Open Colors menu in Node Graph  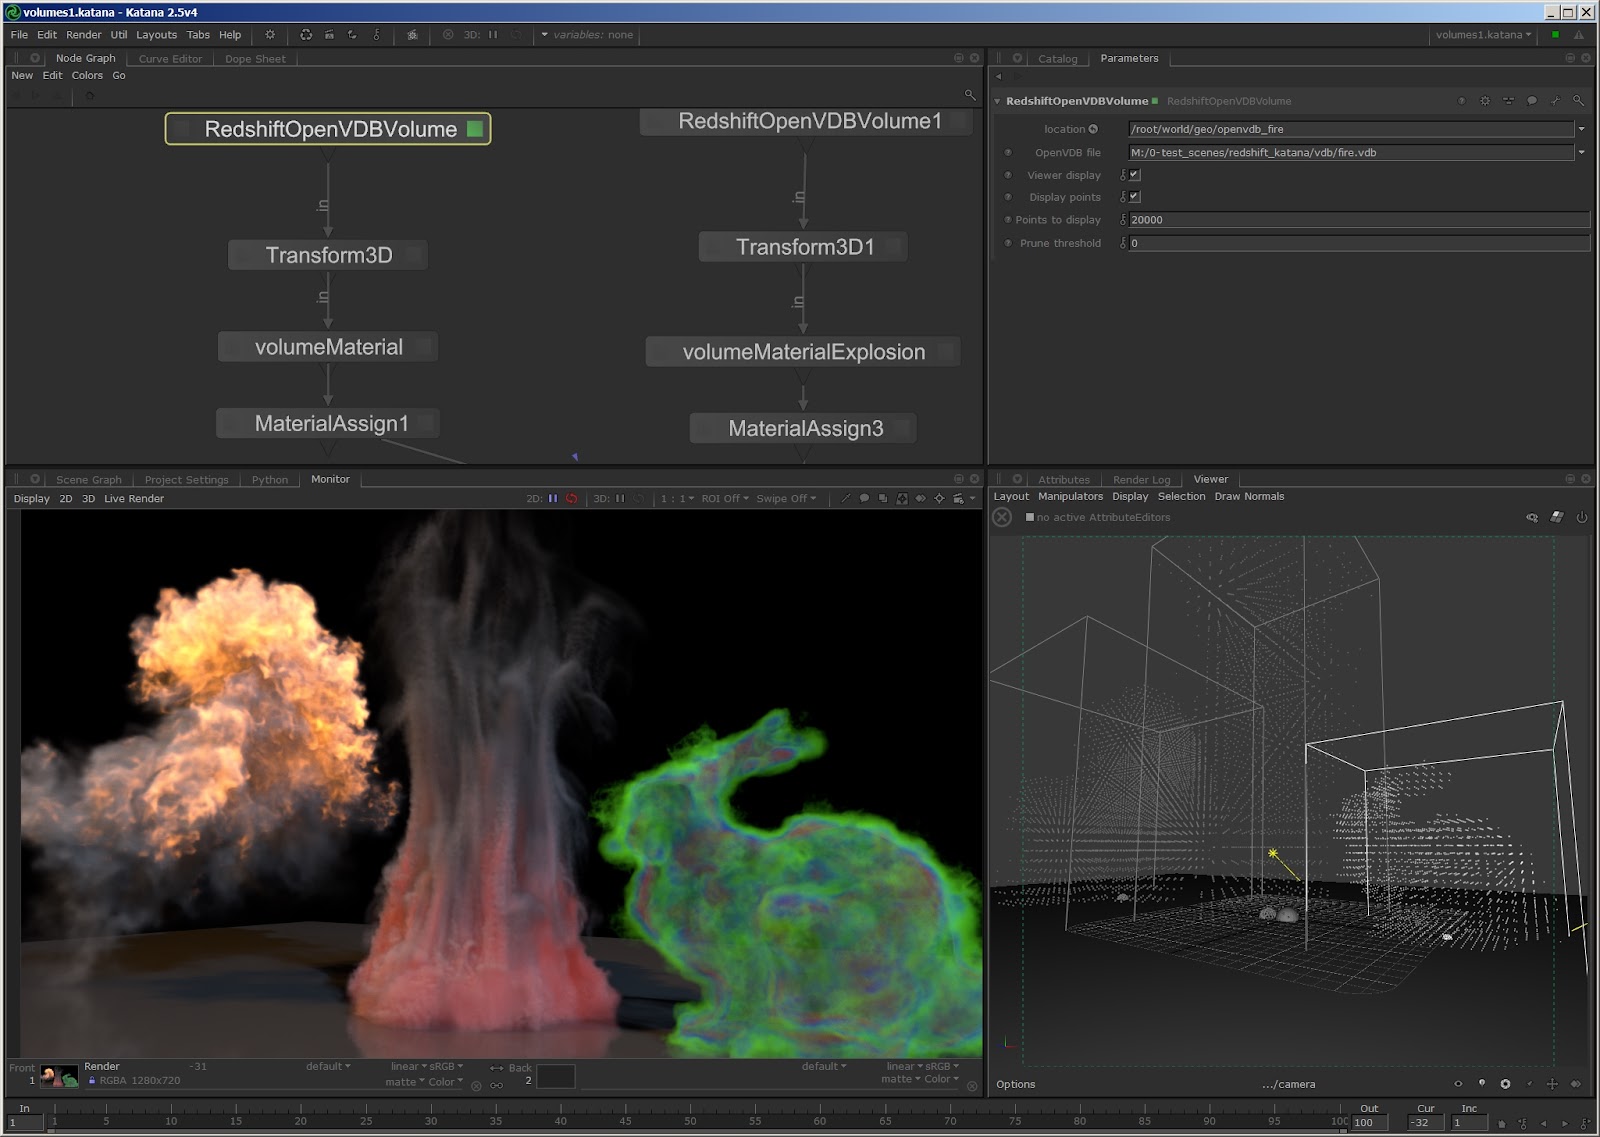pyautogui.click(x=87, y=75)
